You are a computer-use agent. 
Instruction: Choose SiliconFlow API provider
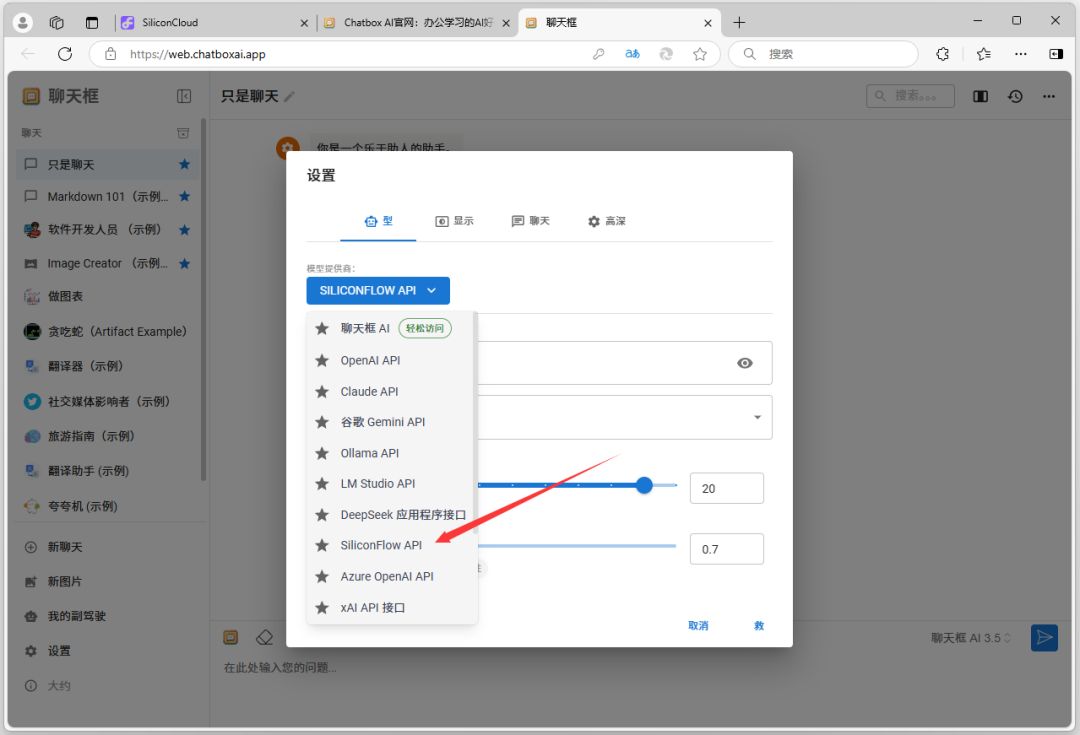click(x=391, y=545)
